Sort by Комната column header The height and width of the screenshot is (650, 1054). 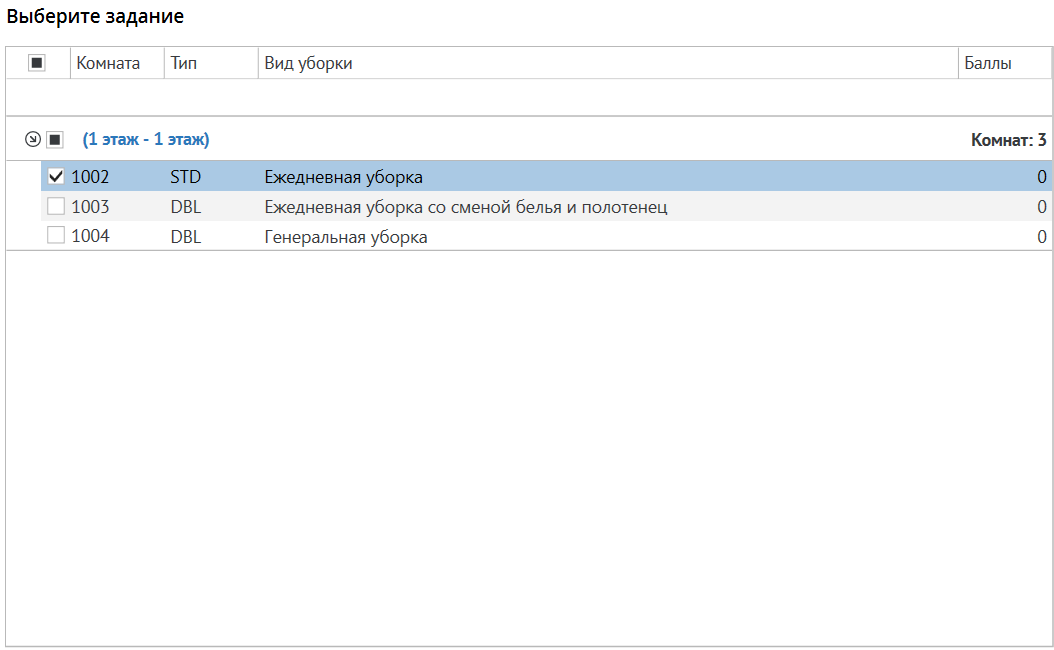point(108,63)
